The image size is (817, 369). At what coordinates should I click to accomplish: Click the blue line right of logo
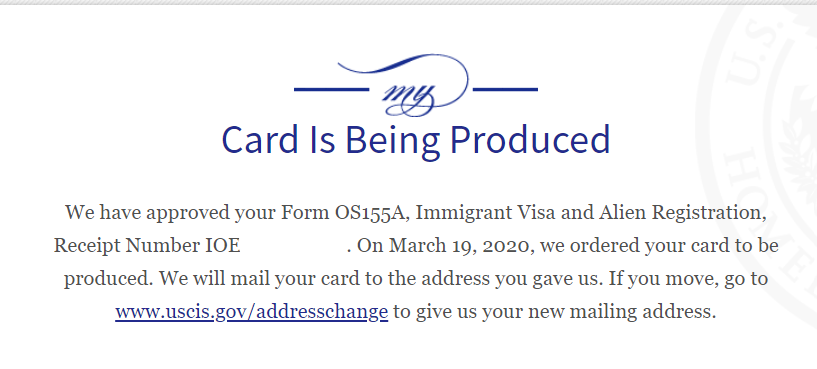(x=505, y=90)
